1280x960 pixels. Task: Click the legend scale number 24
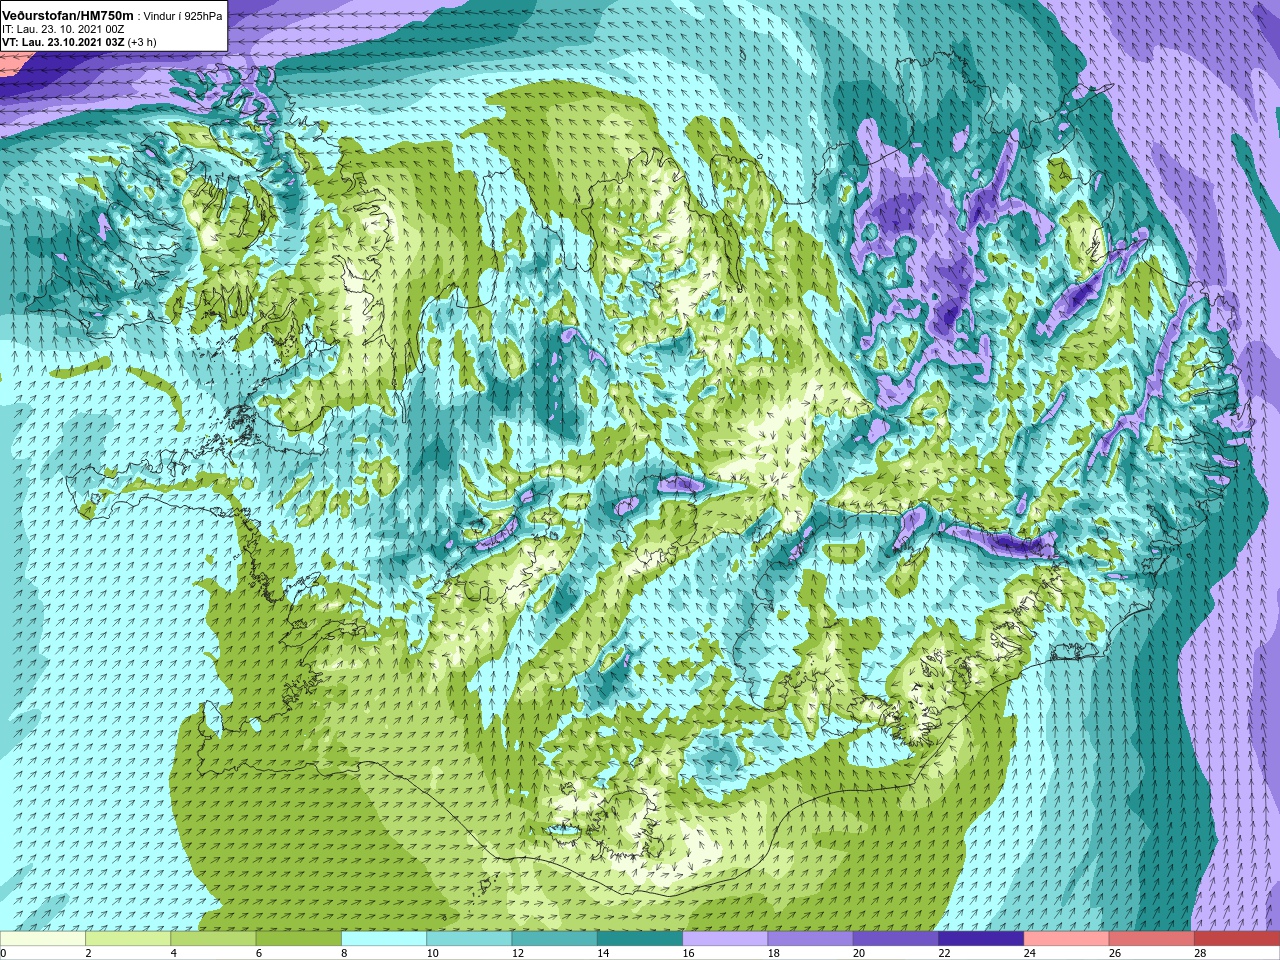pyautogui.click(x=1031, y=953)
